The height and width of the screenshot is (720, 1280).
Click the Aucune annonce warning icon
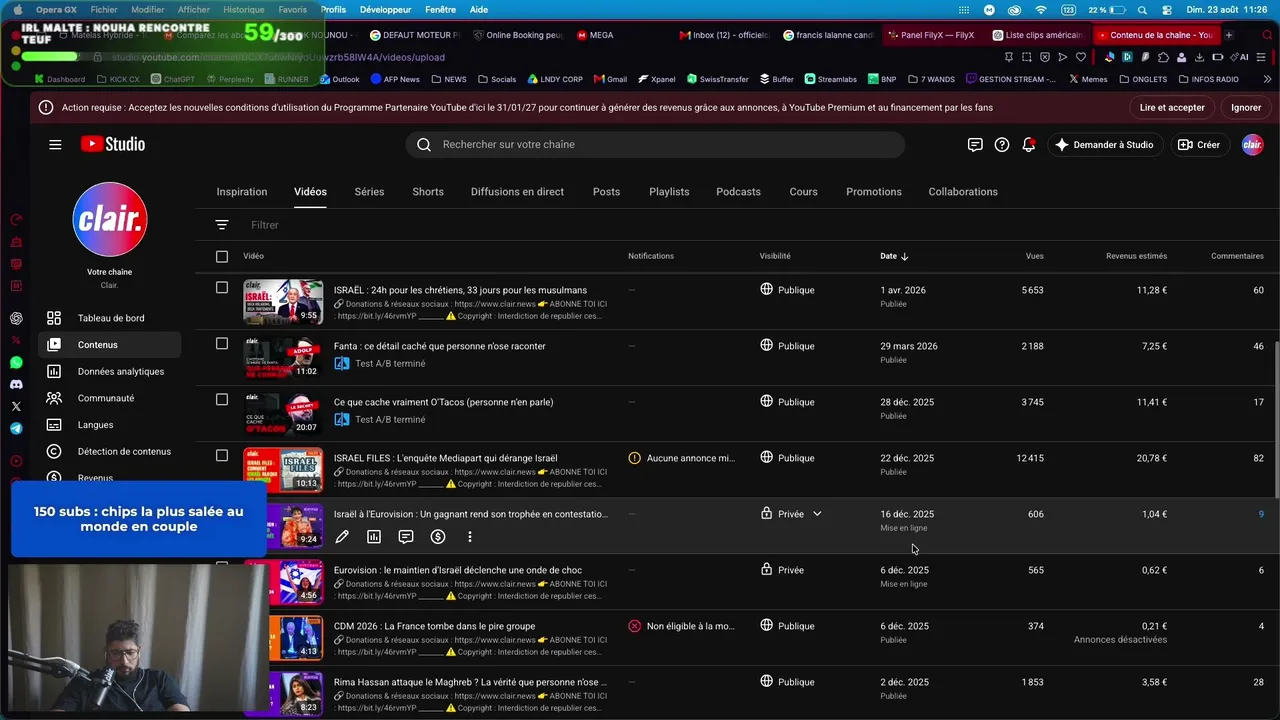[634, 458]
